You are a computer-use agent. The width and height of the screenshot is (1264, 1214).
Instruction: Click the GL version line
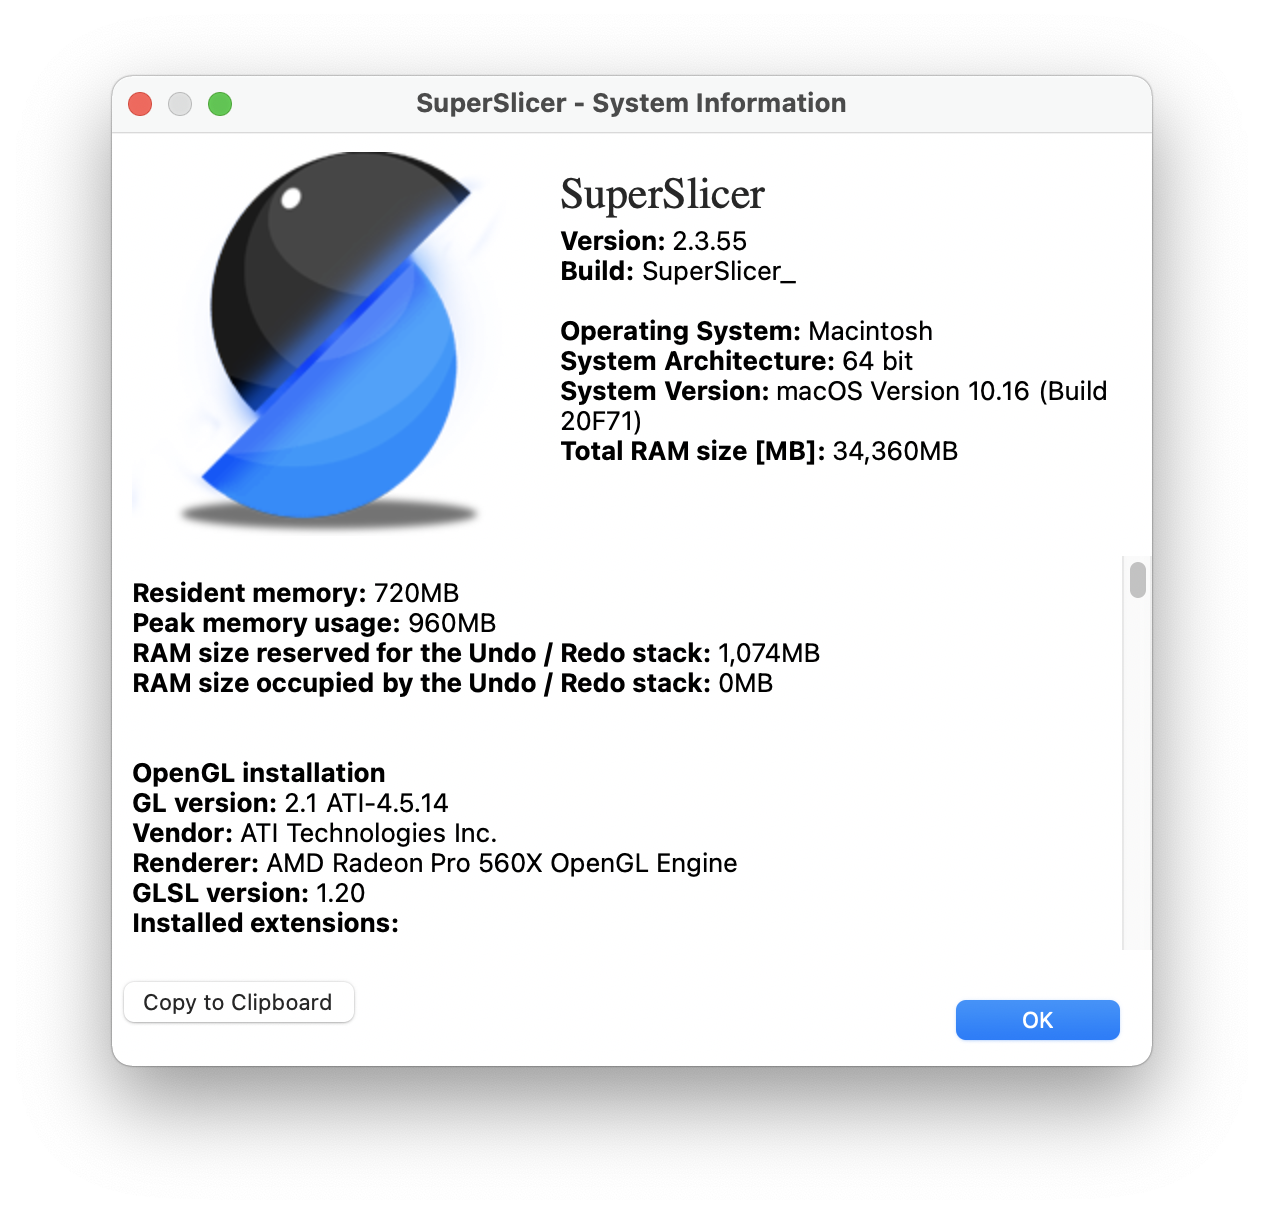(290, 803)
